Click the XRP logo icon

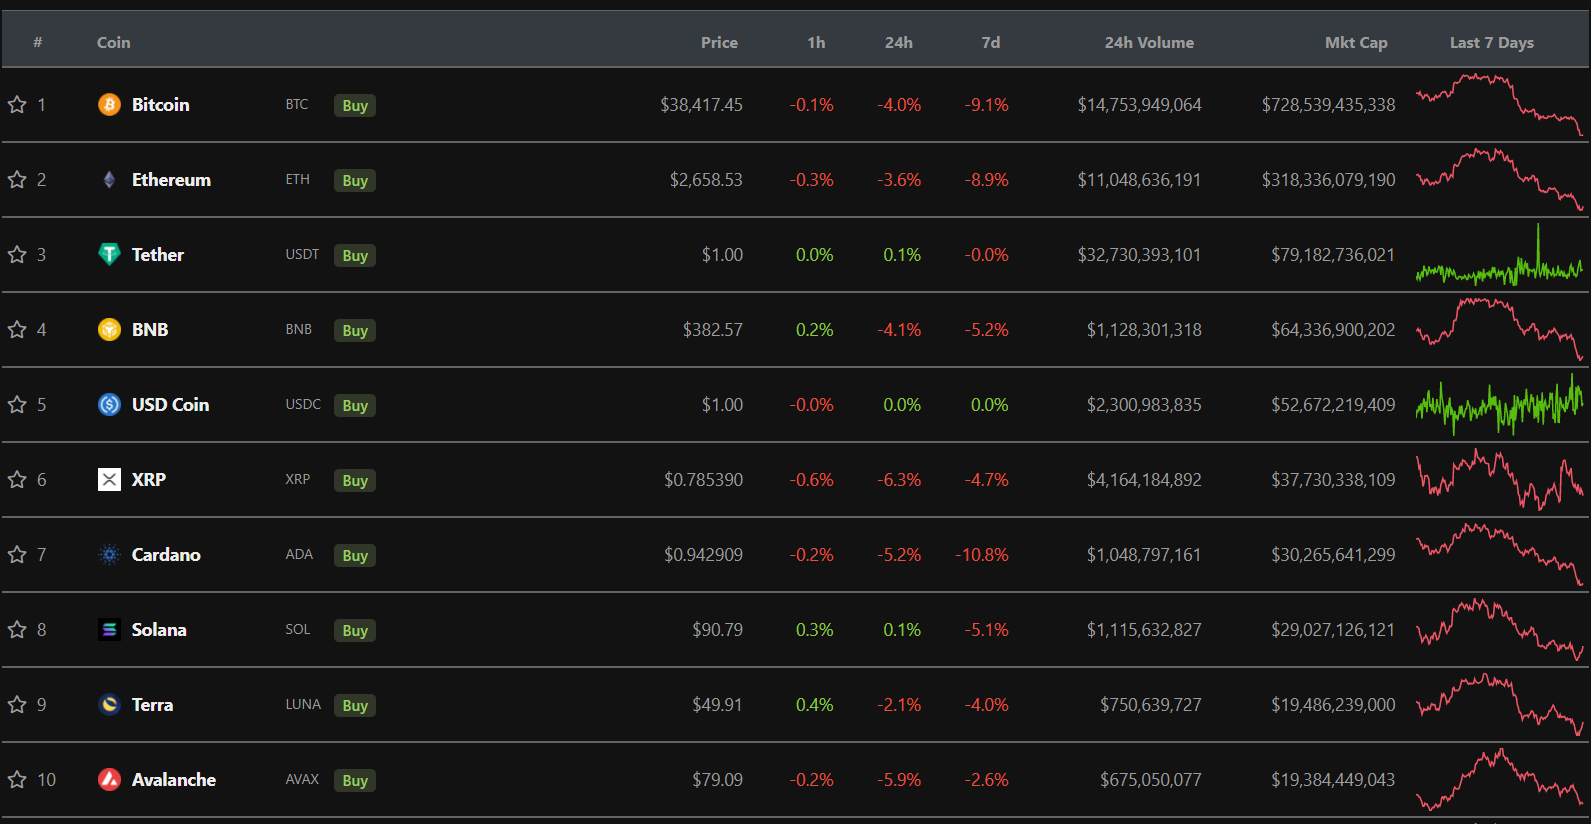109,480
